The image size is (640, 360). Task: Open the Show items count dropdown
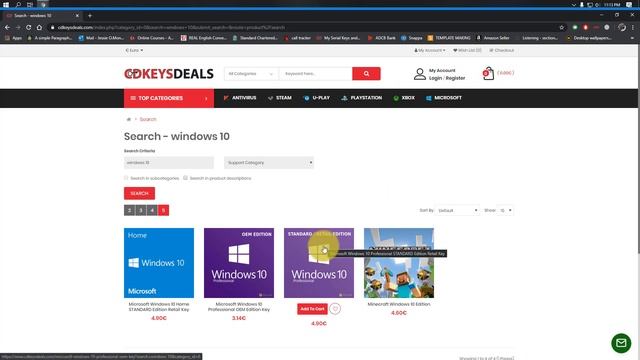tap(505, 210)
